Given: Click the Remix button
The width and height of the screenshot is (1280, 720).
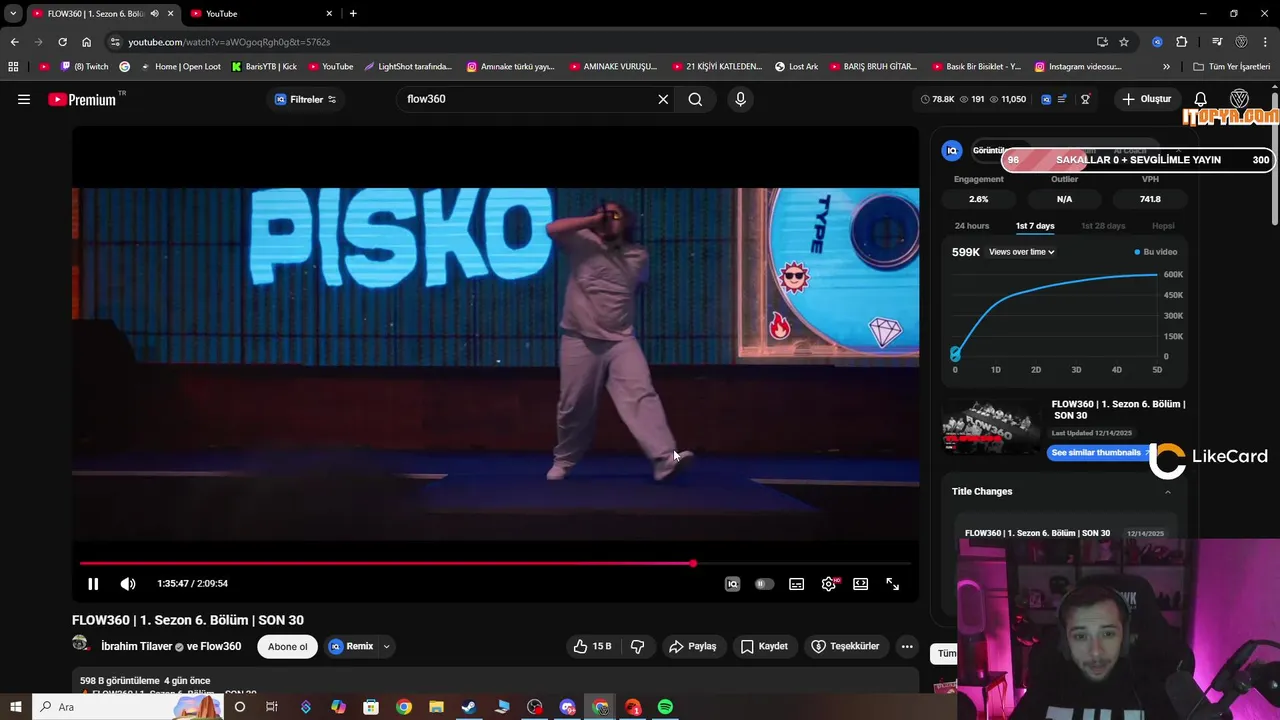Looking at the screenshot, I should (351, 646).
